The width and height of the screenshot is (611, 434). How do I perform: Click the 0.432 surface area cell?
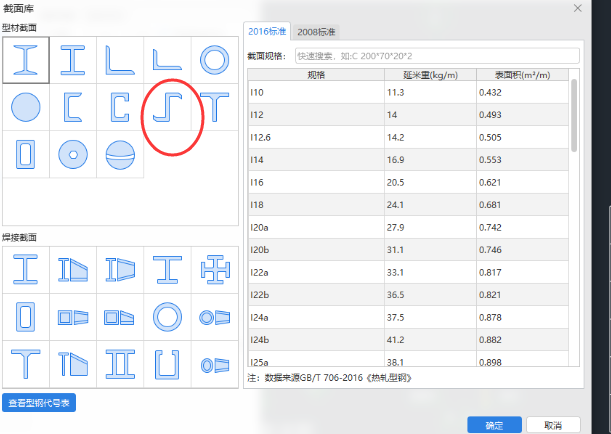[x=522, y=92]
